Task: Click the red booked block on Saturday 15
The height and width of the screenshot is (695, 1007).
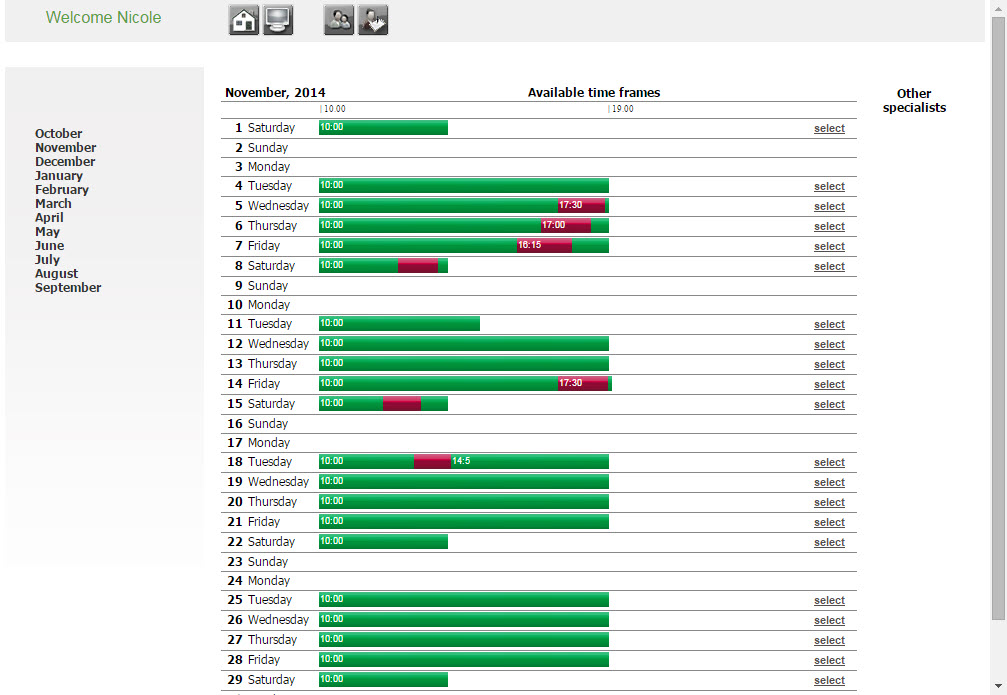Action: (x=402, y=404)
